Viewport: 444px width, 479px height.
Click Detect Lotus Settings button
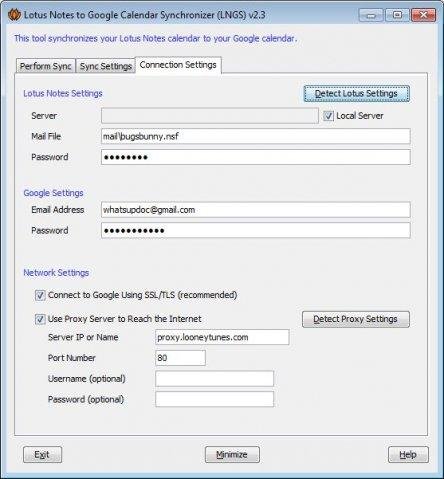click(x=356, y=94)
